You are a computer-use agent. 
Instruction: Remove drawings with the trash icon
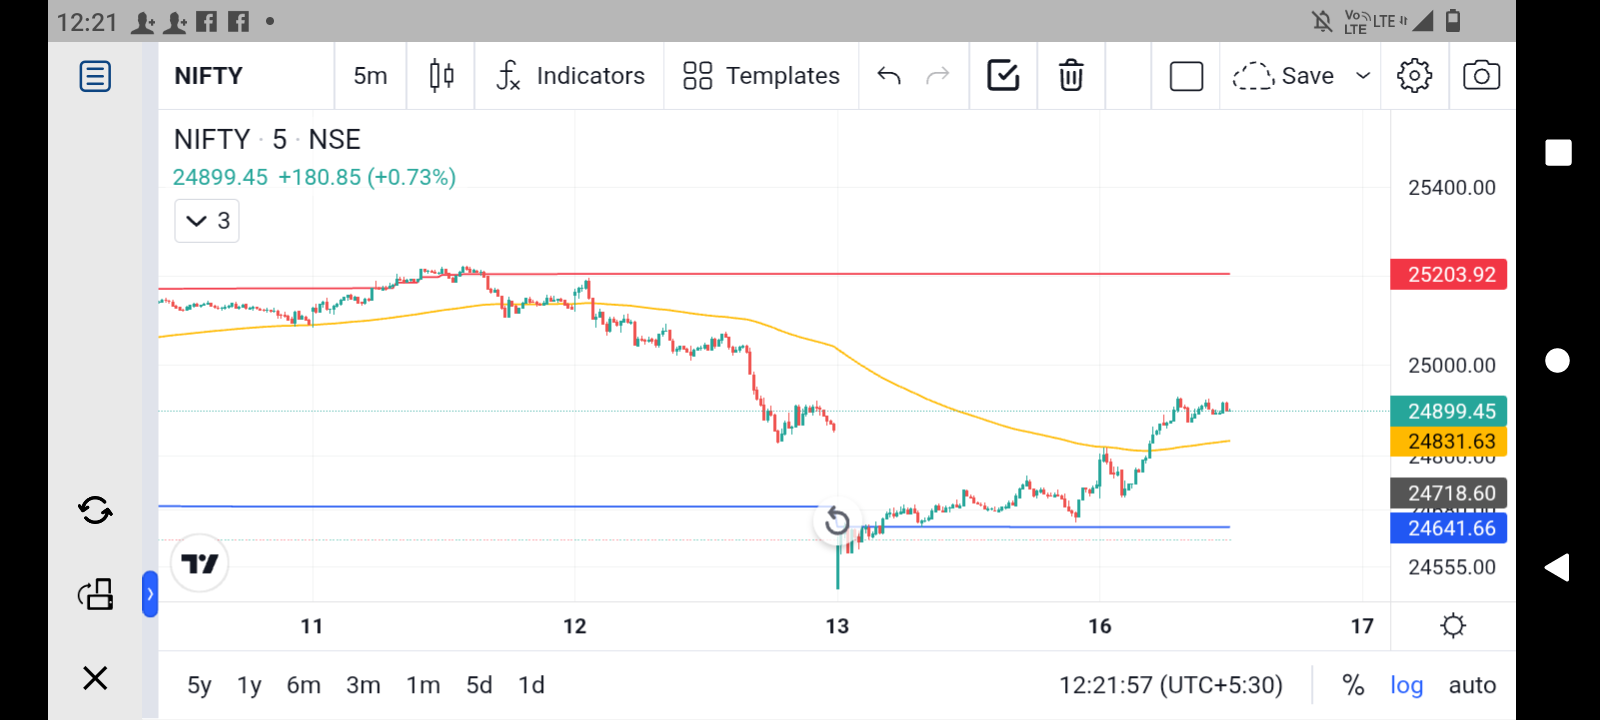coord(1071,76)
